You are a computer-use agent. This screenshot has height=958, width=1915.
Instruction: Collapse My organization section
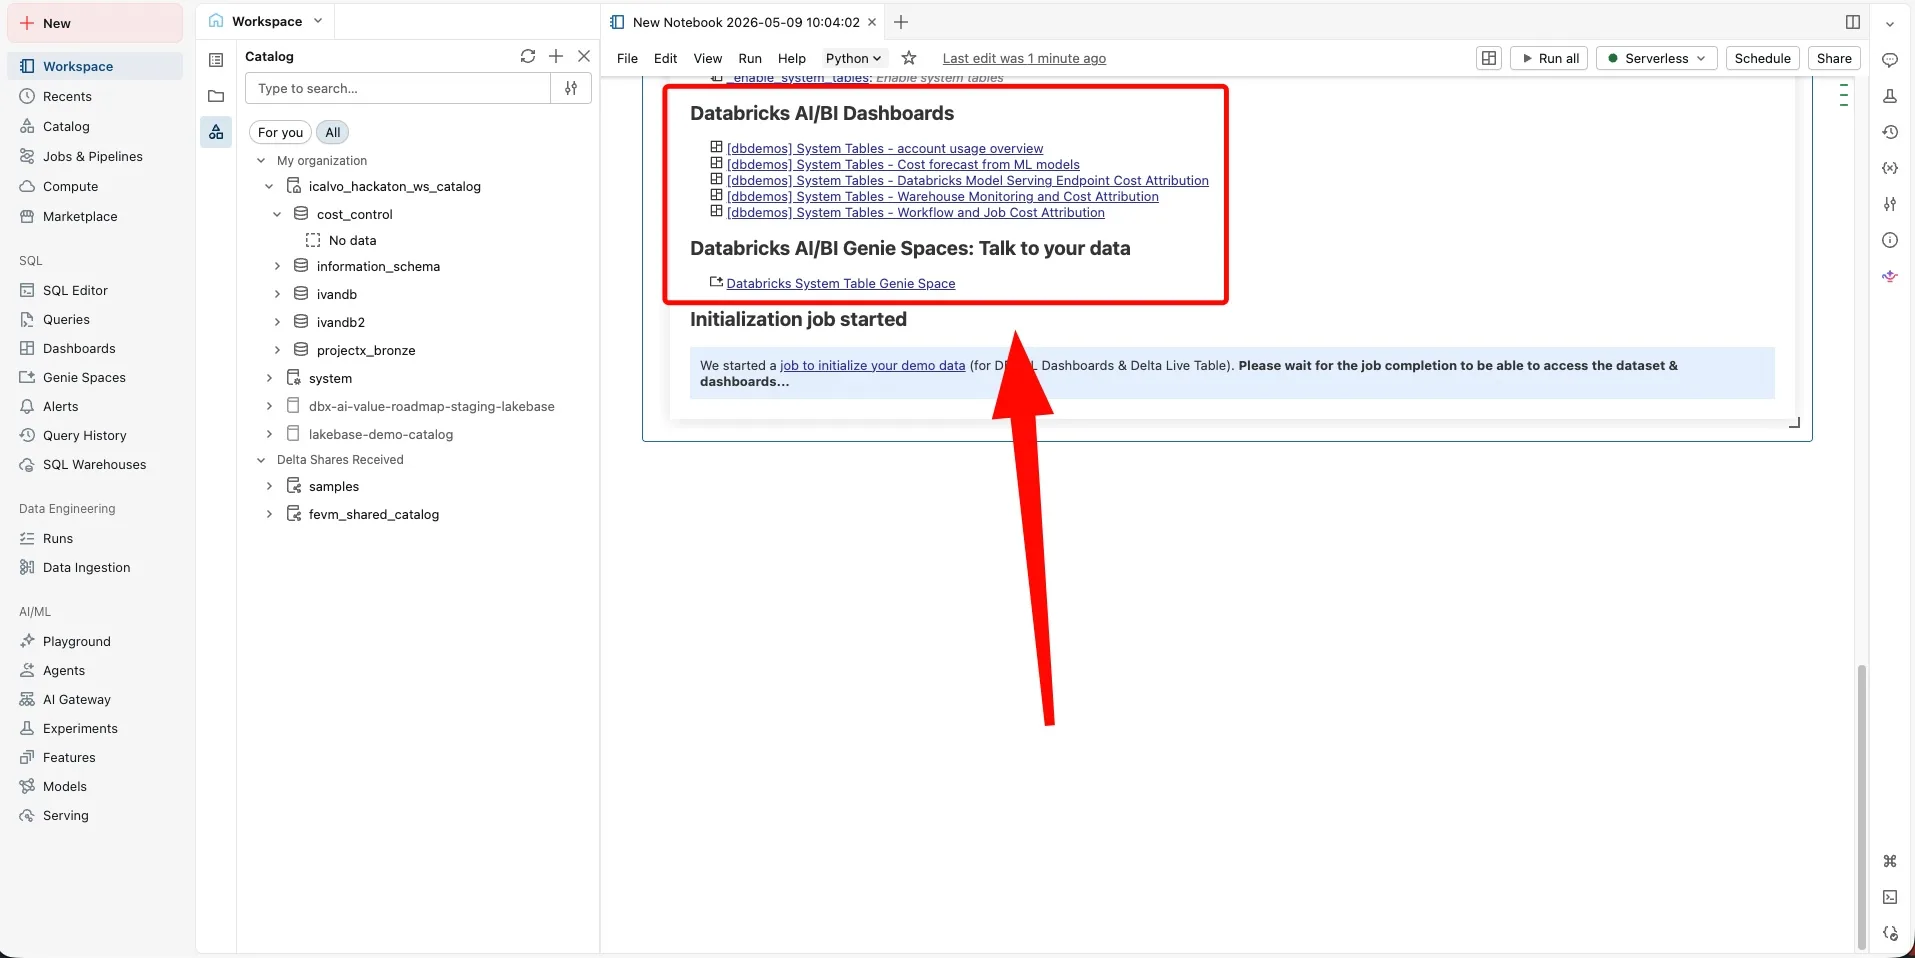click(x=261, y=160)
